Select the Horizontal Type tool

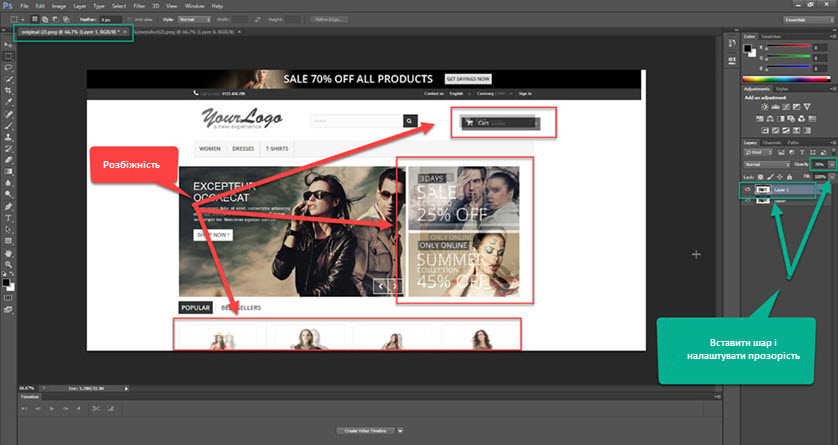point(8,218)
